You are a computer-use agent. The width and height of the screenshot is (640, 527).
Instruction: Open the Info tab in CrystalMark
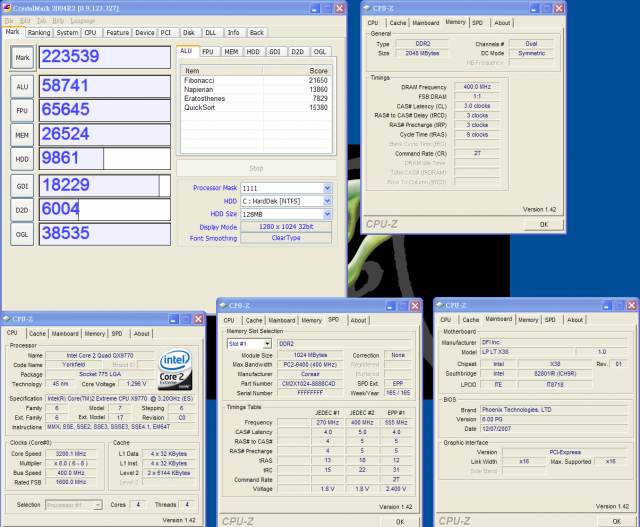(233, 33)
